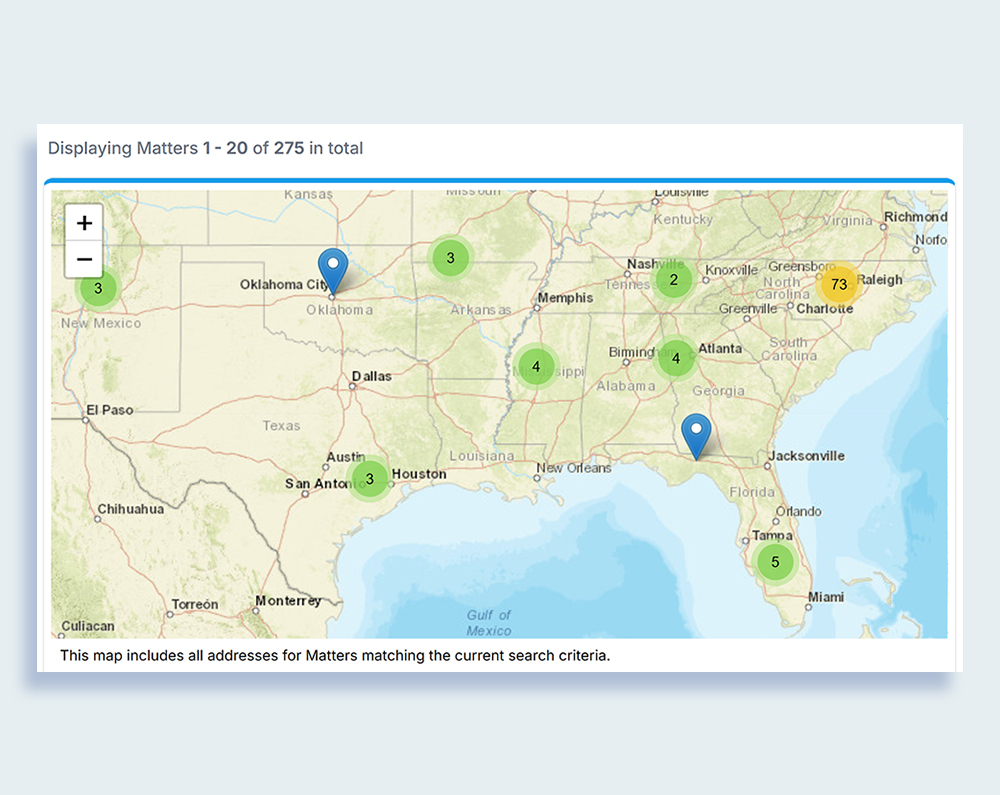The height and width of the screenshot is (795, 1000).
Task: Click the Memphis label on the map
Action: point(565,298)
